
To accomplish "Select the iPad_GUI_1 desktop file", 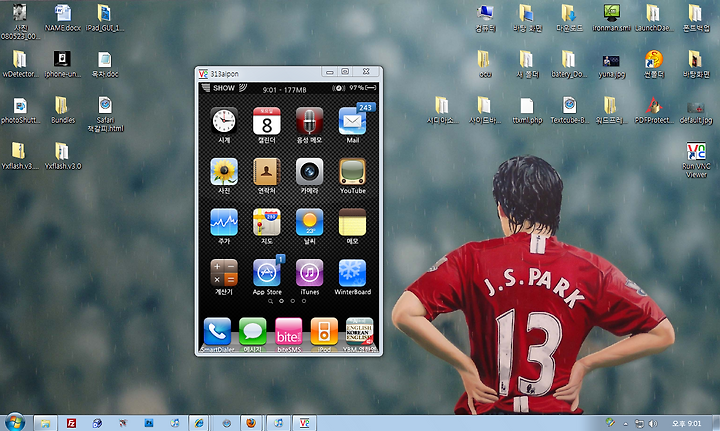I will [105, 18].
